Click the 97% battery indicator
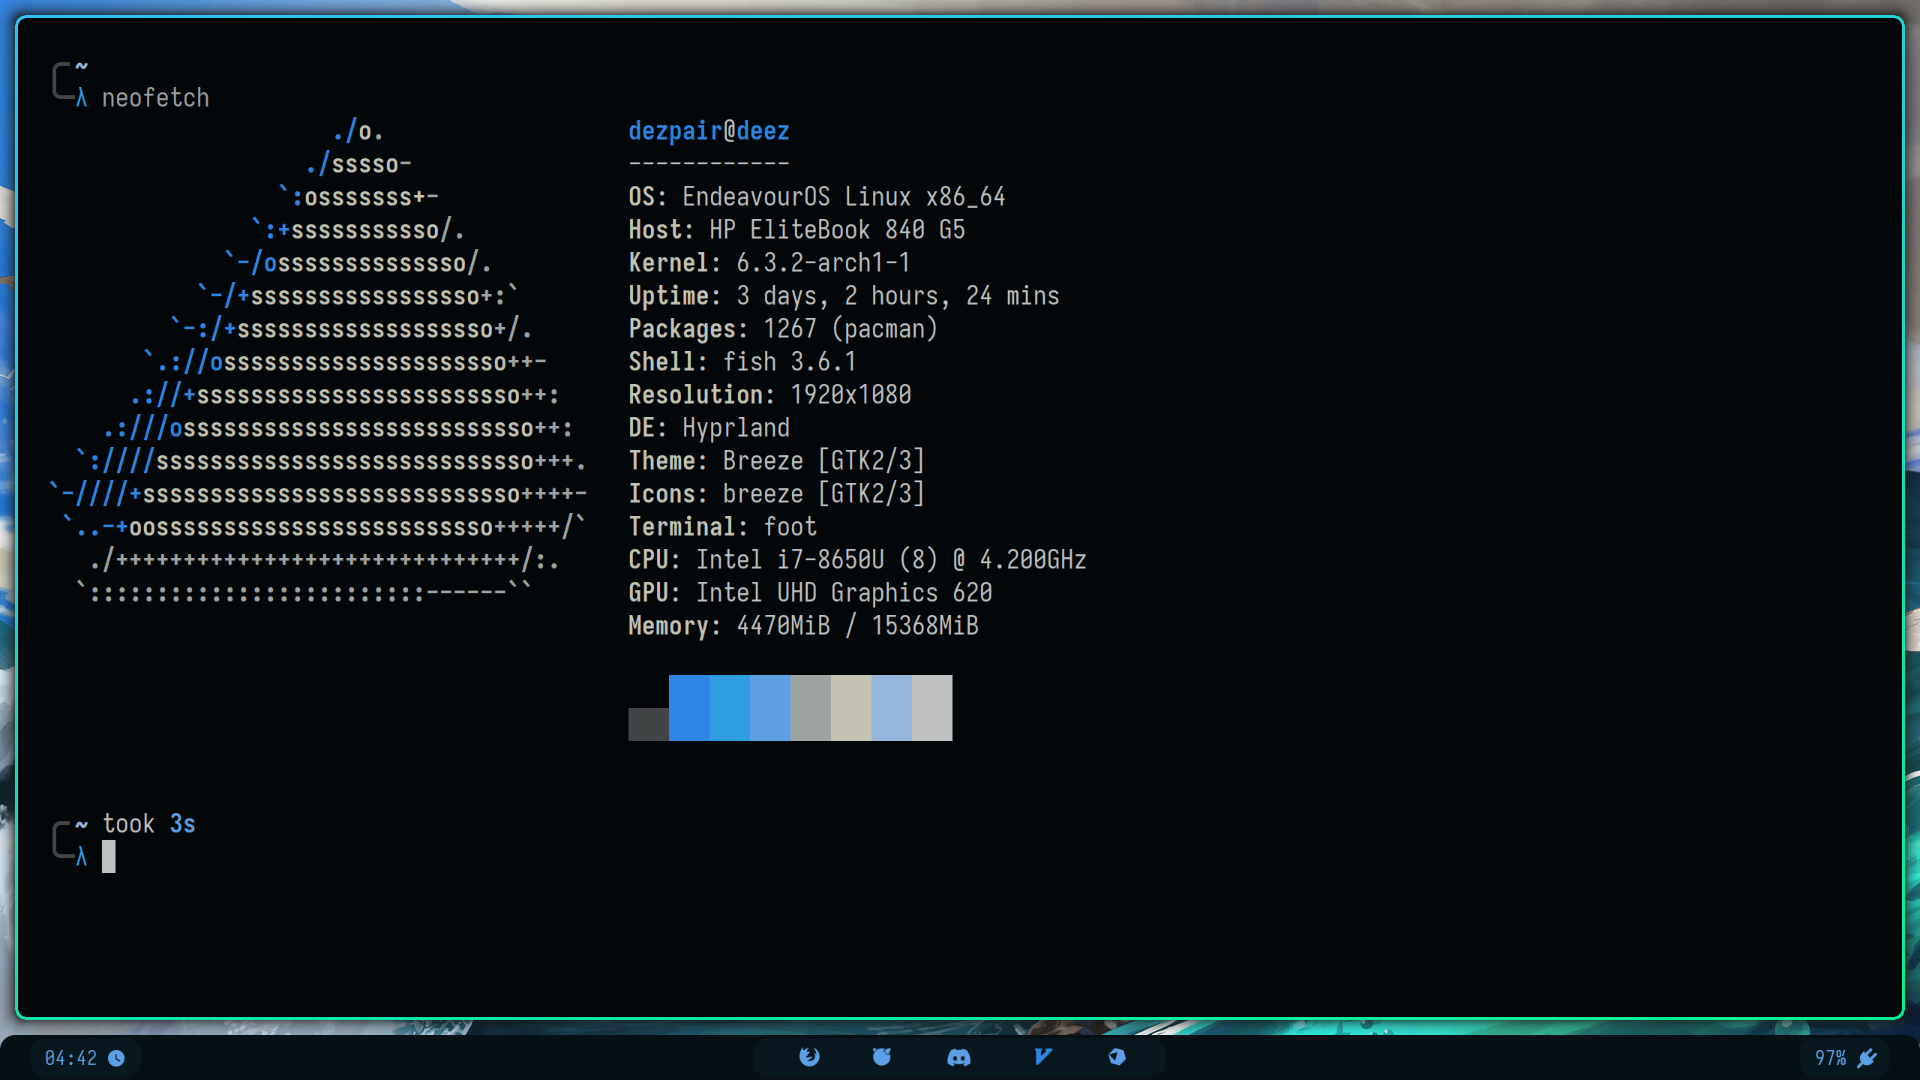 pyautogui.click(x=1830, y=1058)
